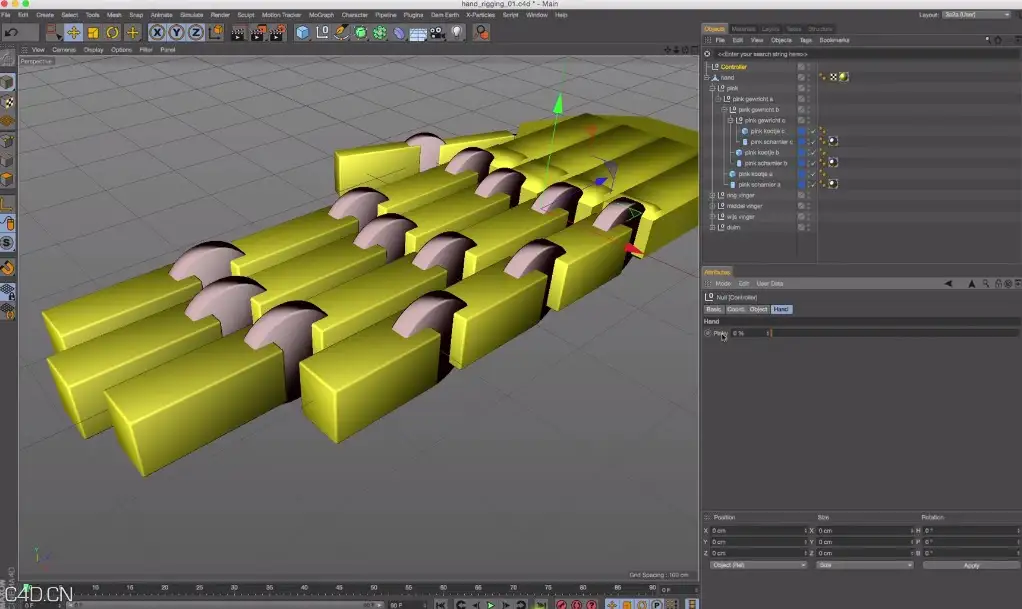Screen dimensions: 1022x609
Task: Collapse pink gewricht a group
Action: (718, 99)
